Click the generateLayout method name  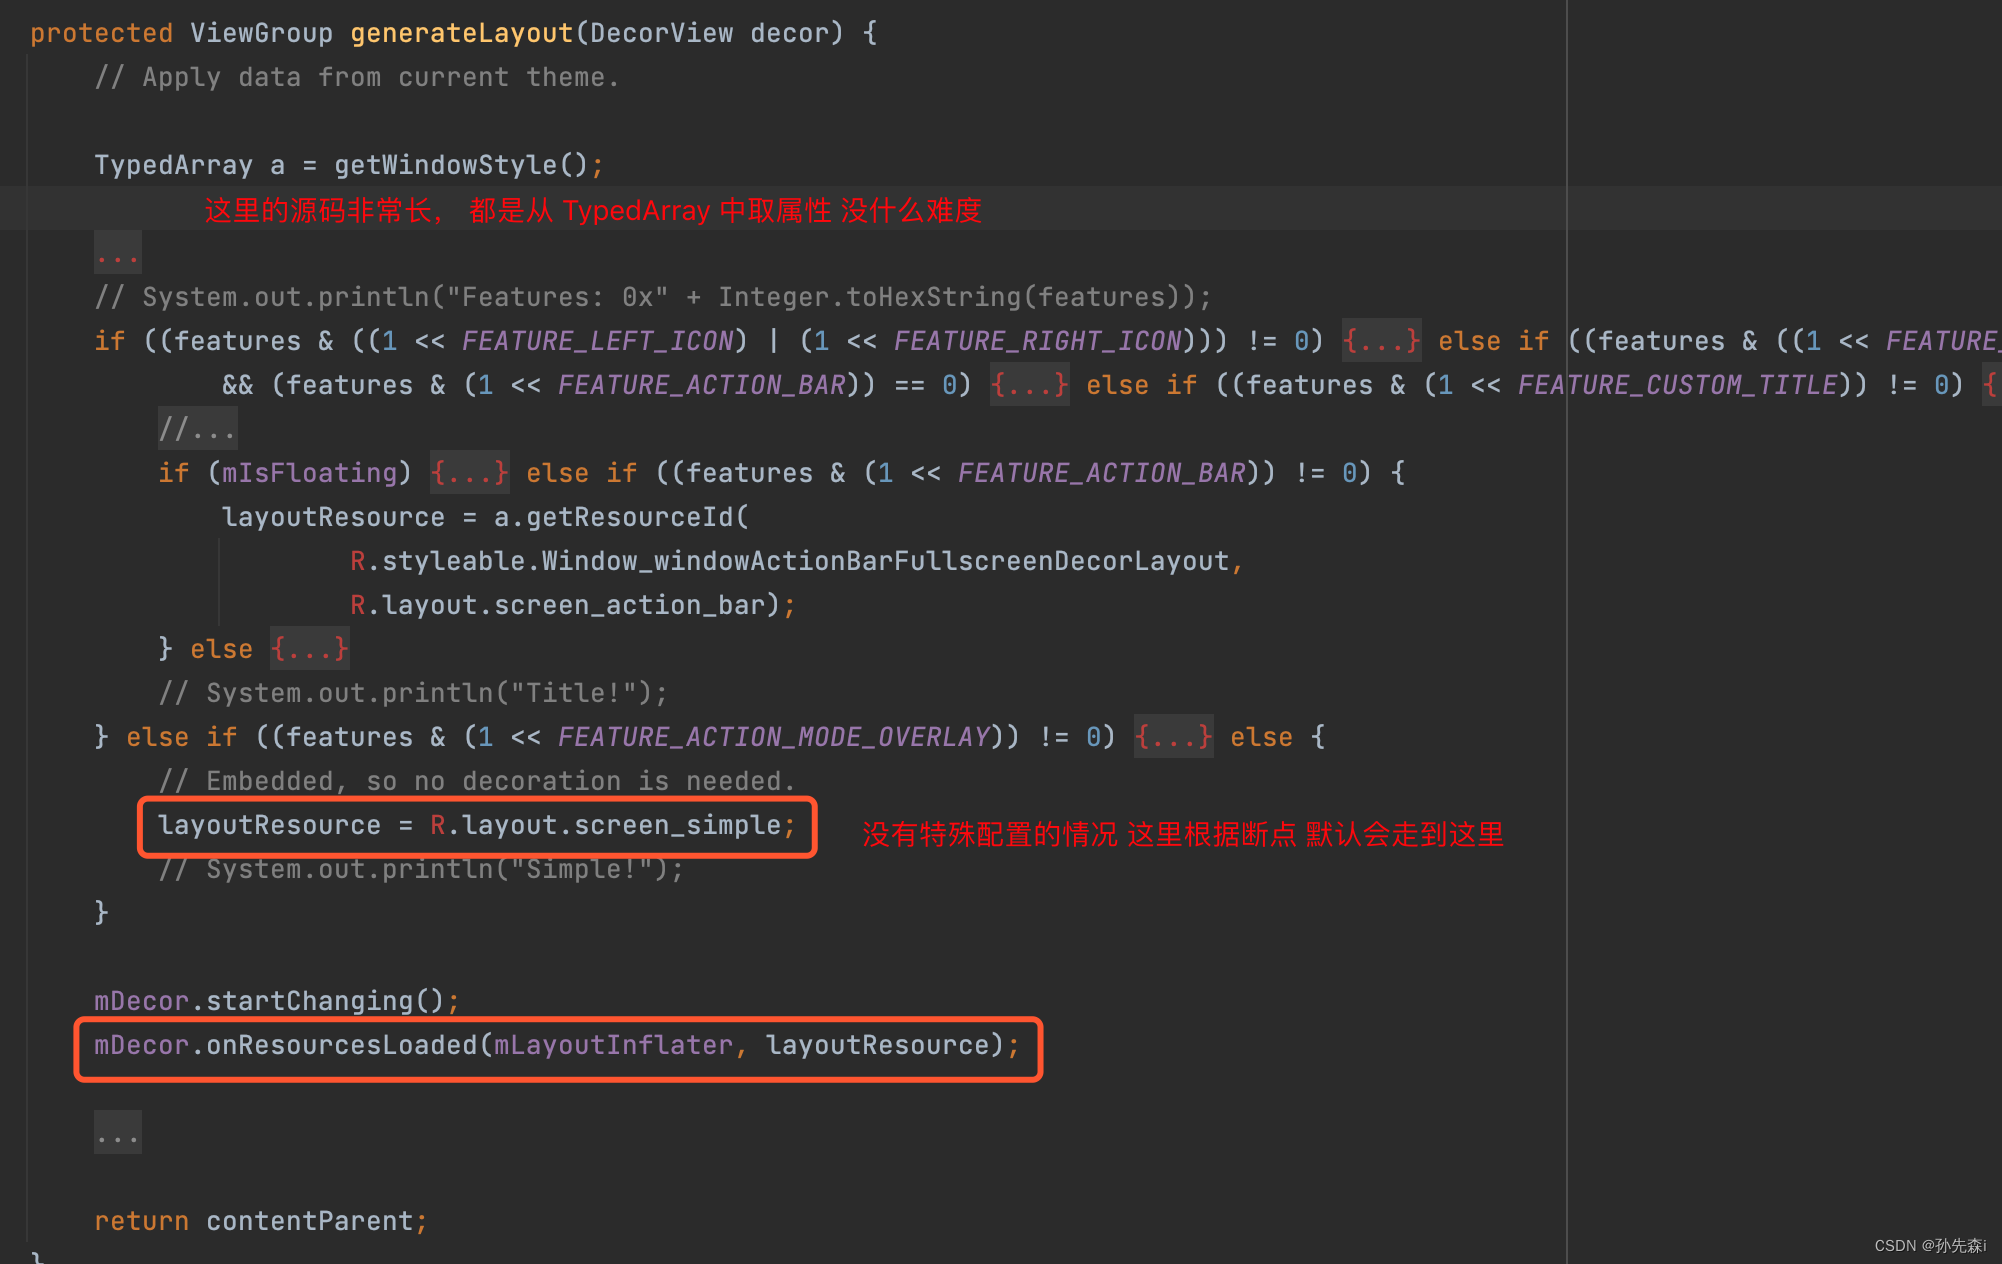[x=462, y=33]
